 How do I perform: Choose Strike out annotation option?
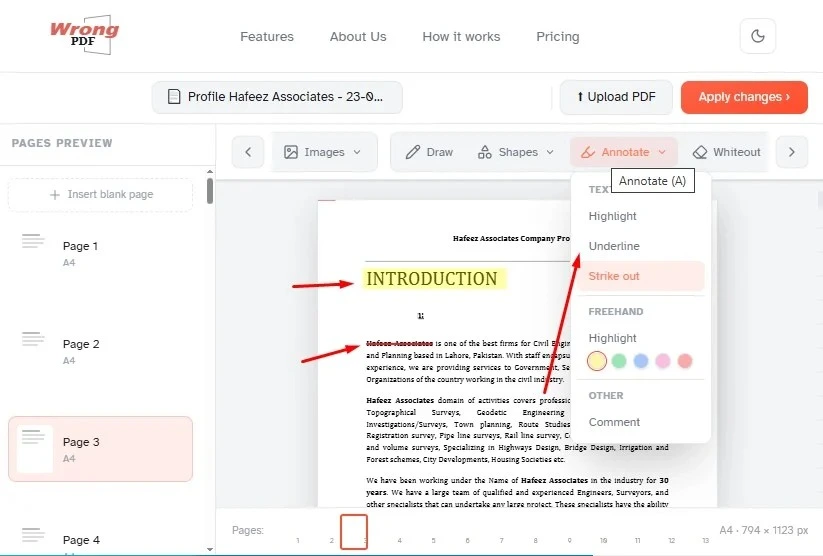640,276
